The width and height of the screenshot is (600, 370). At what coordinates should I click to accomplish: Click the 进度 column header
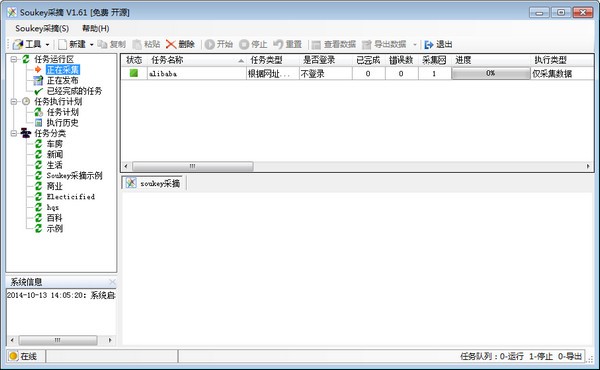491,60
